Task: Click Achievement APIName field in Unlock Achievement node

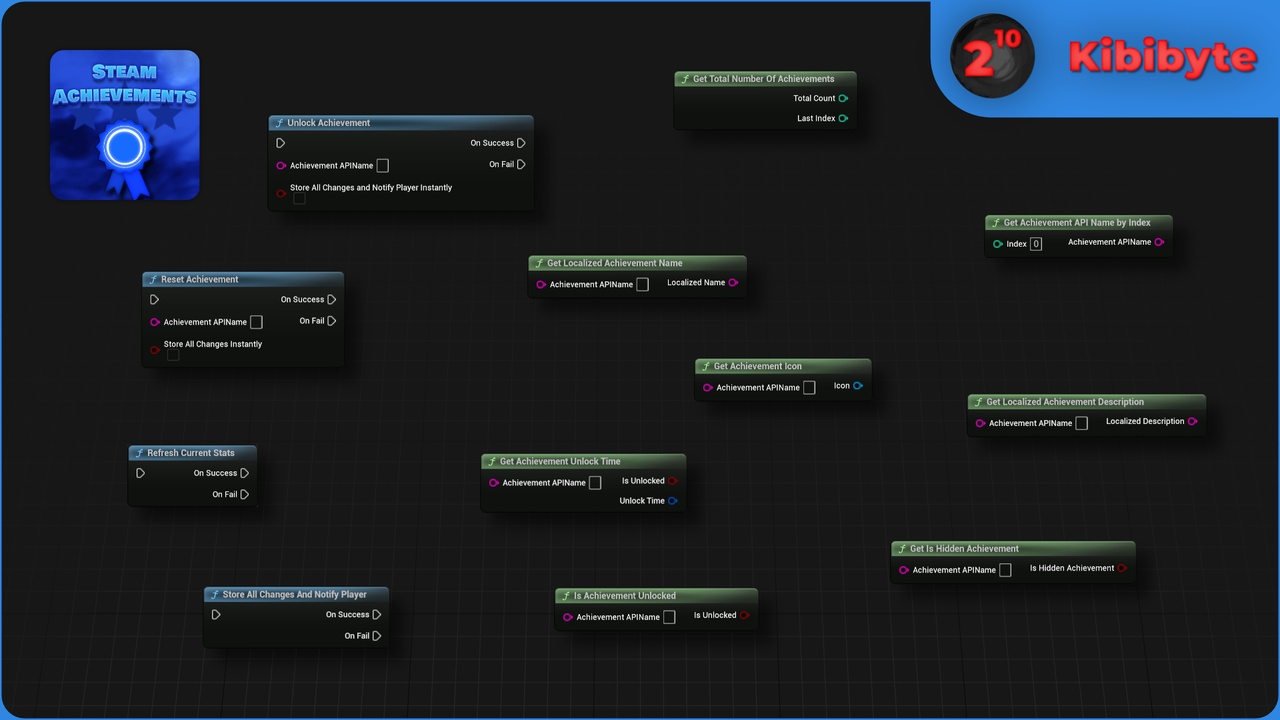Action: click(383, 166)
